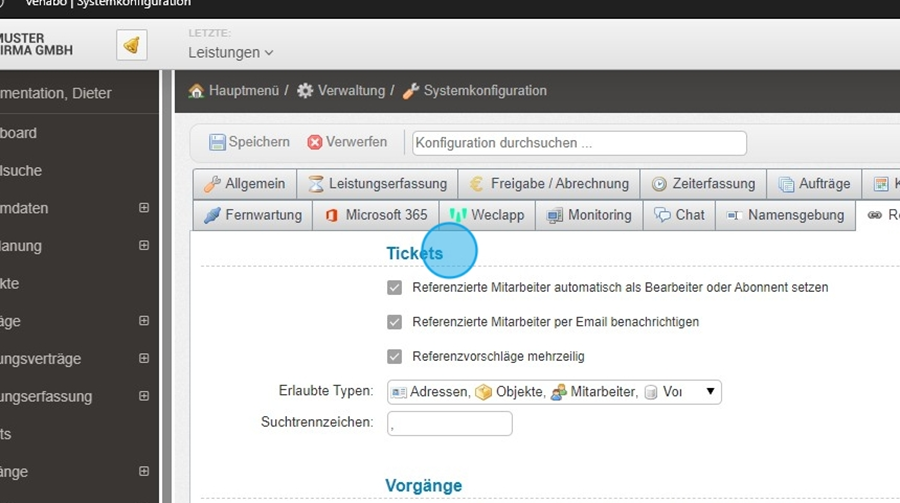The height and width of the screenshot is (503, 900).
Task: Click the Hauptmenü home icon
Action: (x=197, y=91)
